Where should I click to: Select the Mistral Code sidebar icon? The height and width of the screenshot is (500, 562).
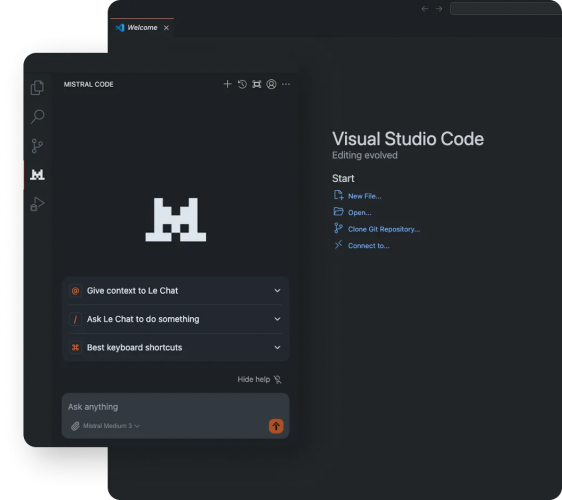[x=37, y=175]
